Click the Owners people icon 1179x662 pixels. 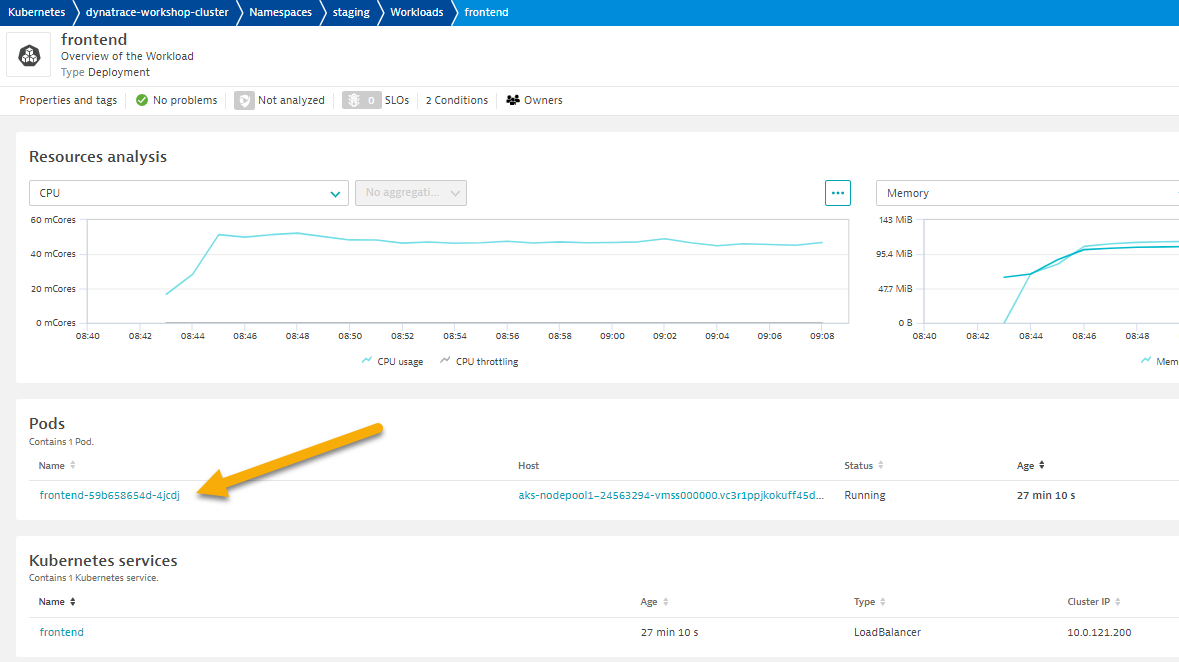coord(513,100)
